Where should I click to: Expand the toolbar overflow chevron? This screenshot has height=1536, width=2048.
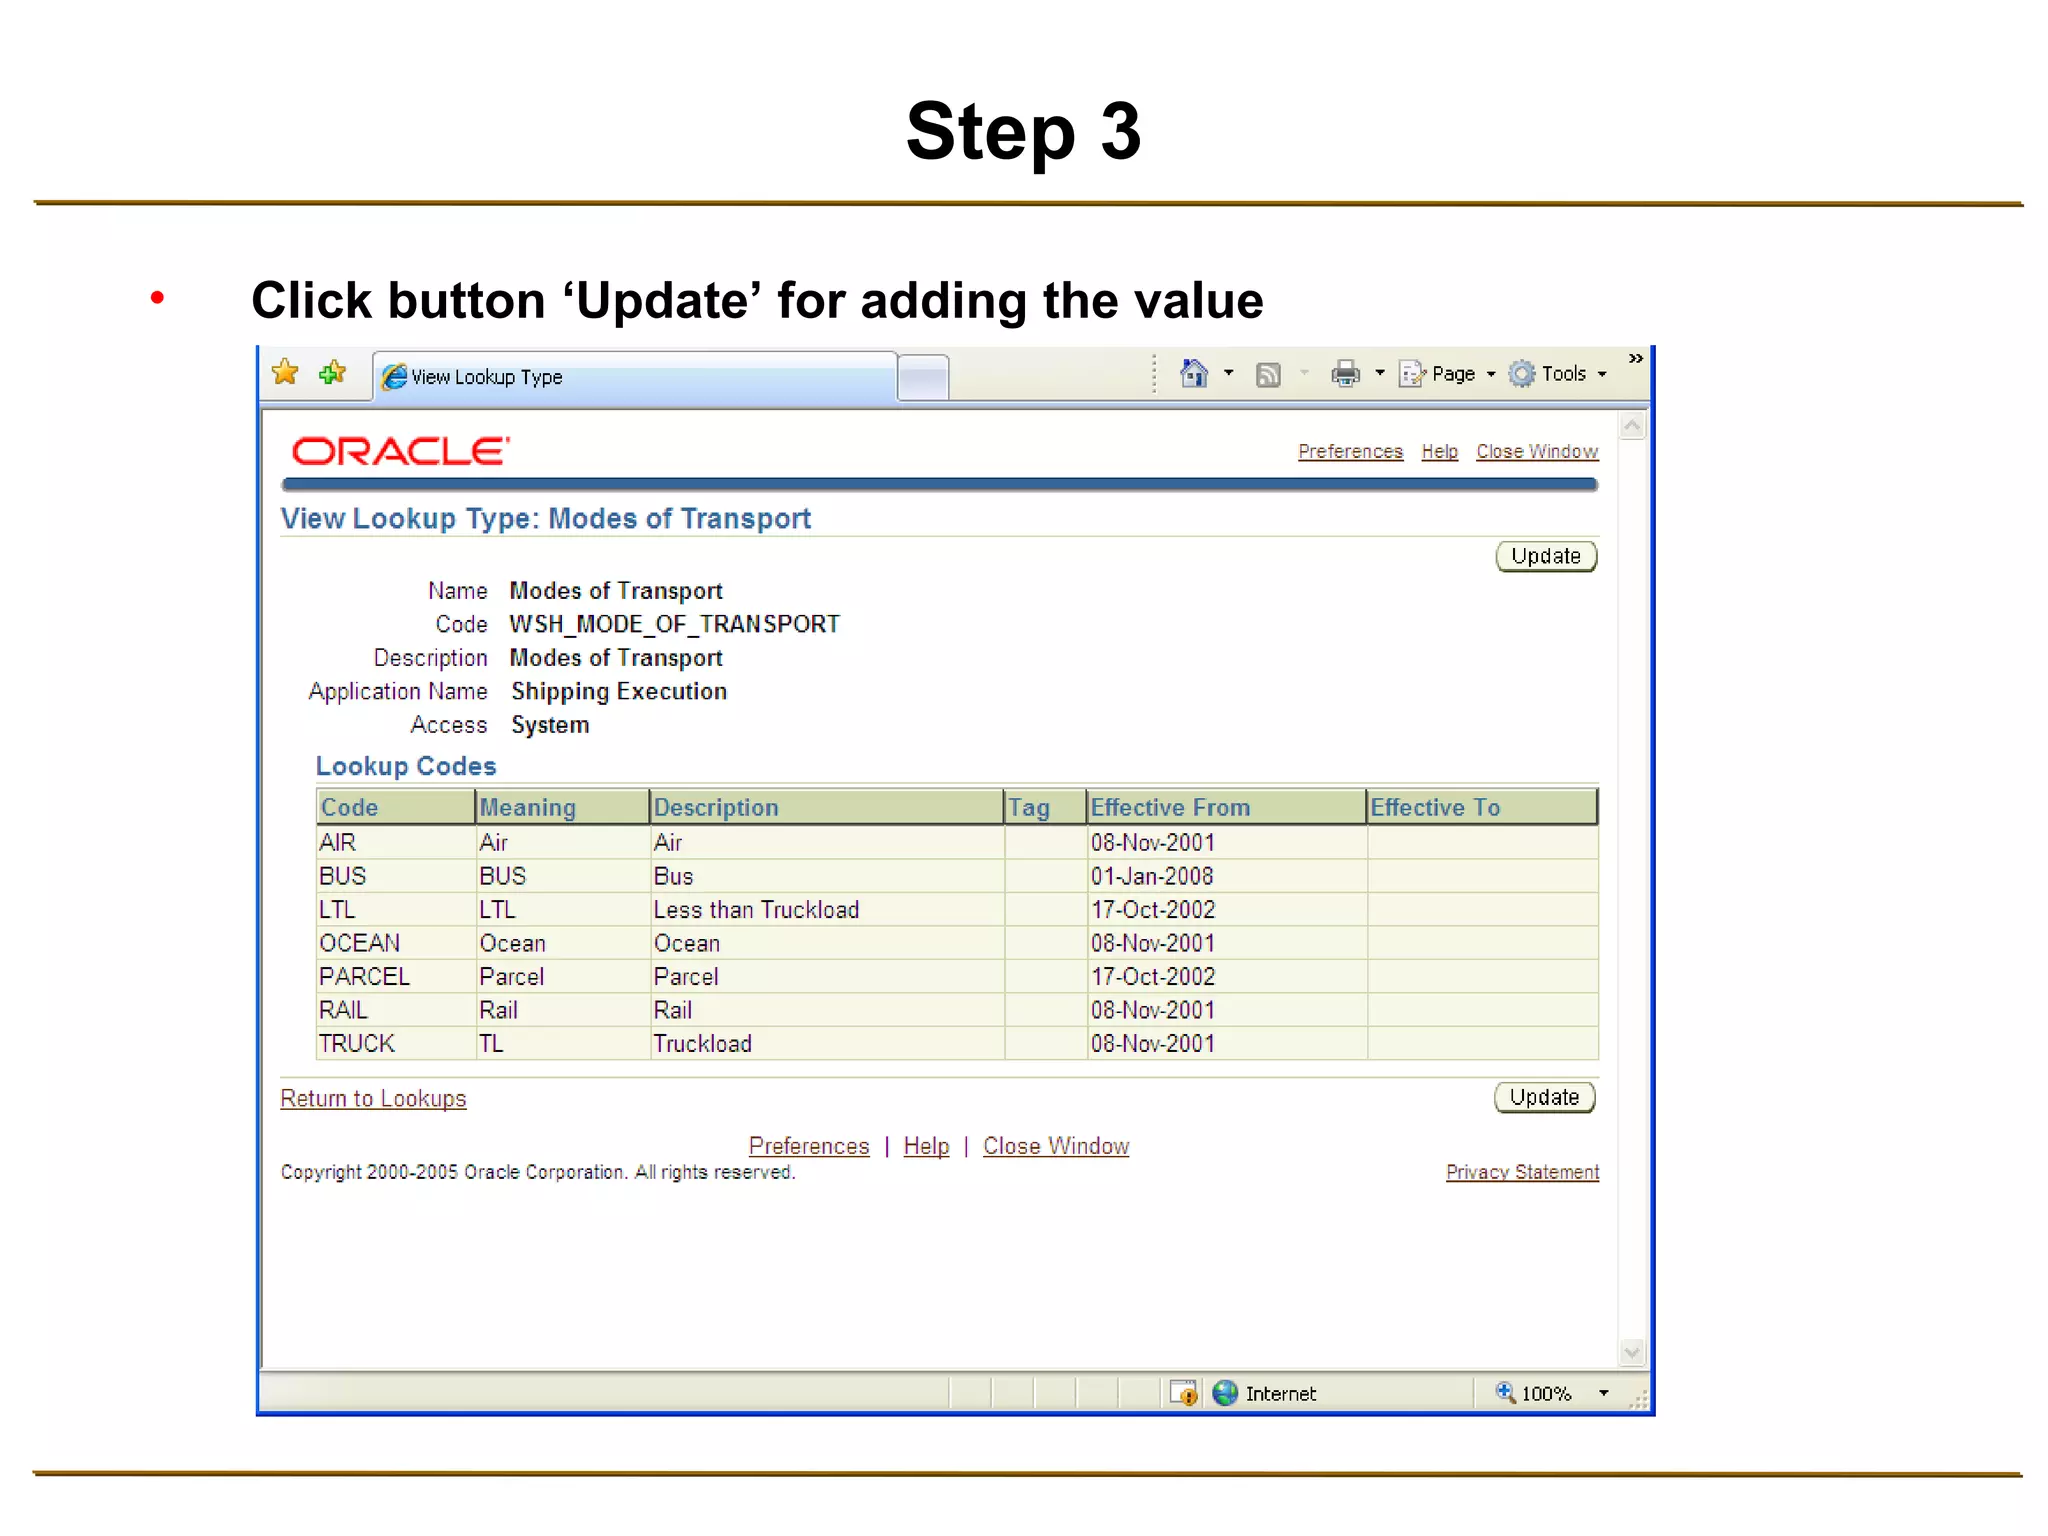tap(1636, 359)
